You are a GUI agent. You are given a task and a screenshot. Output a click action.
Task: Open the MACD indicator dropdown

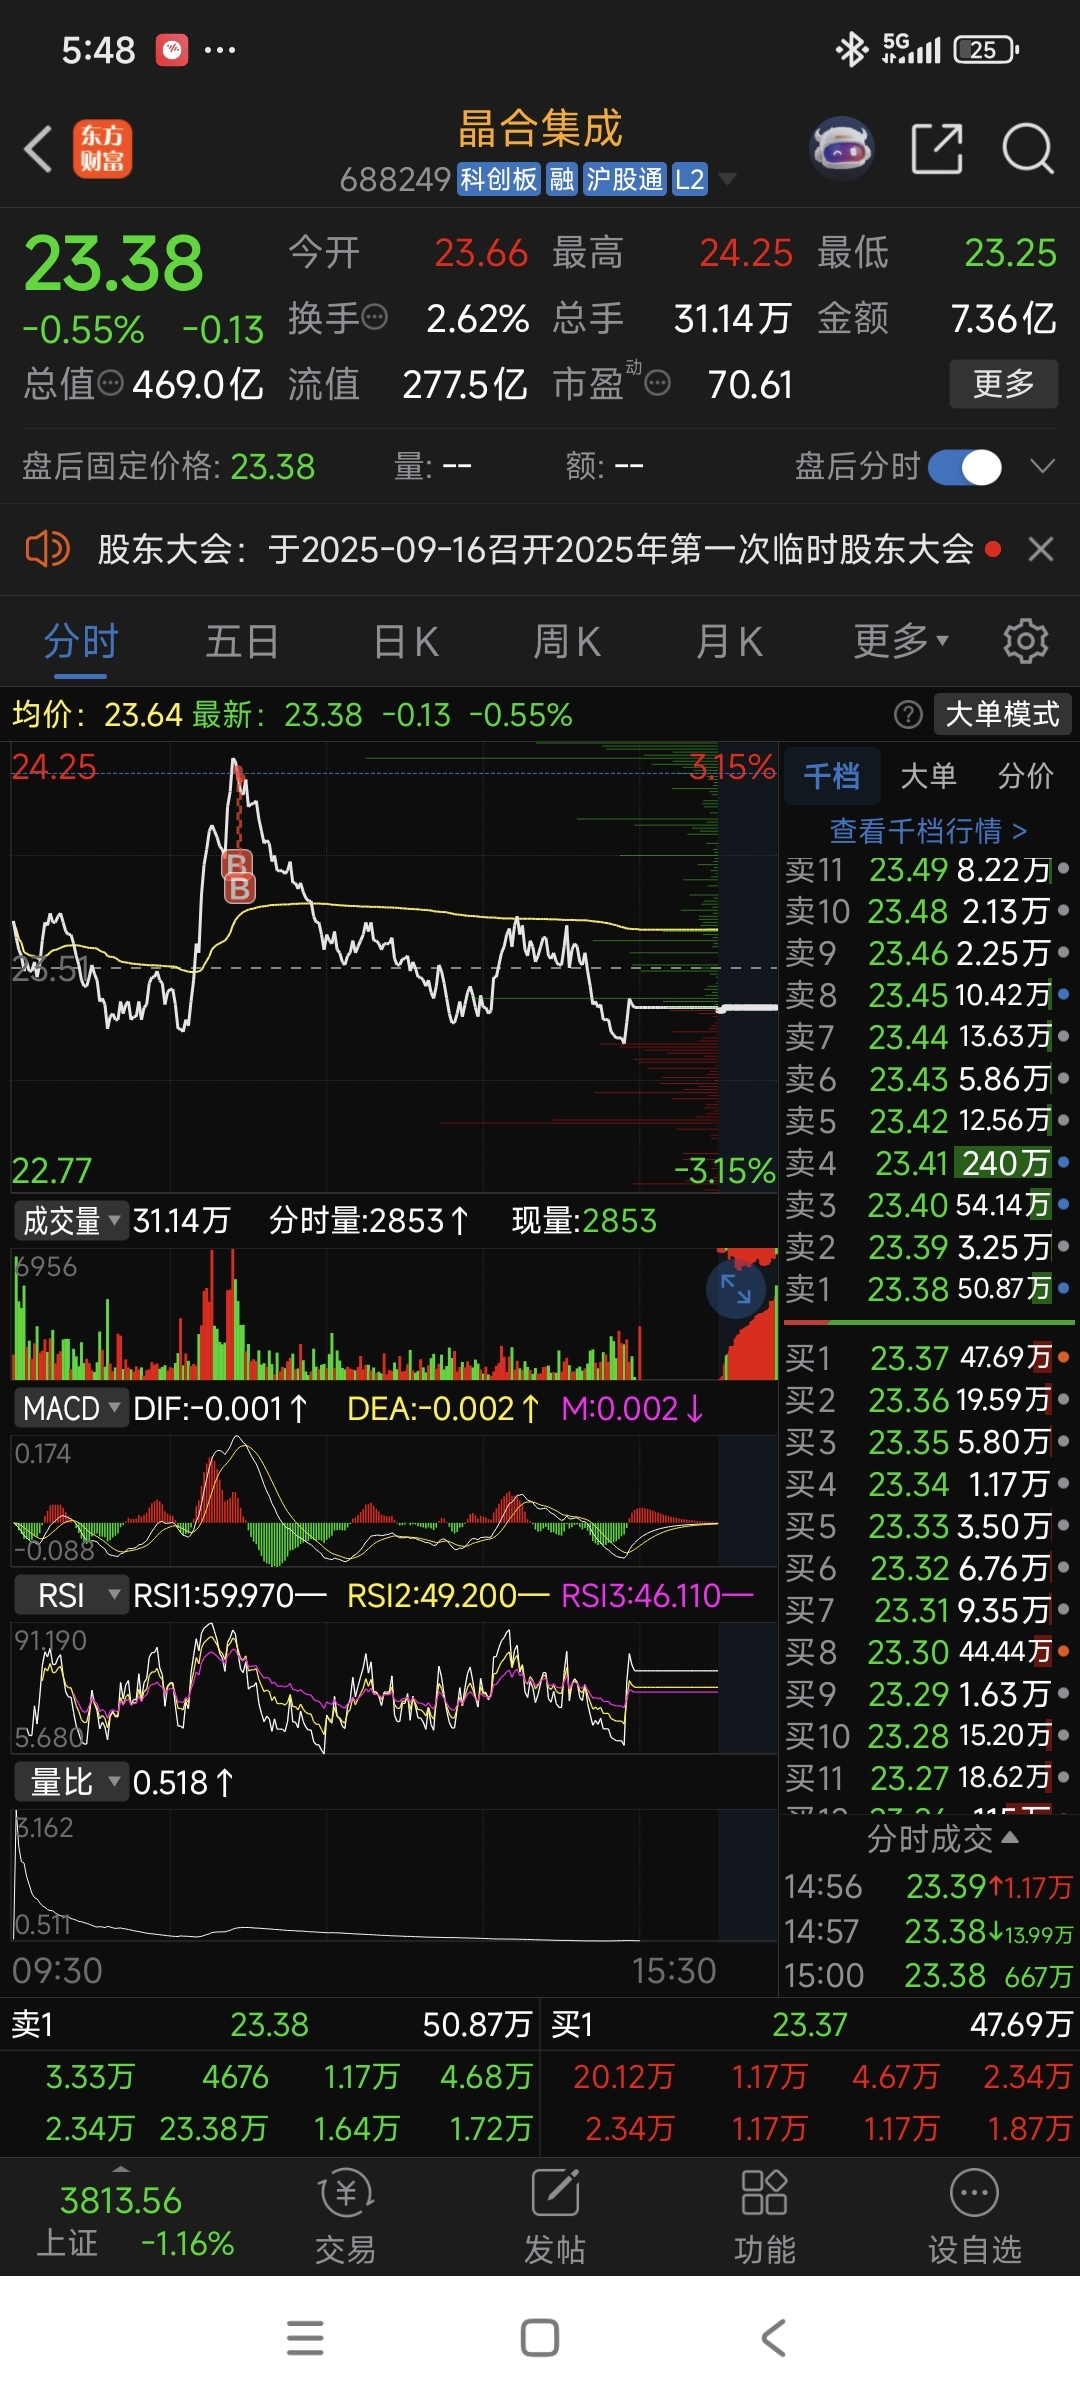[x=71, y=1408]
